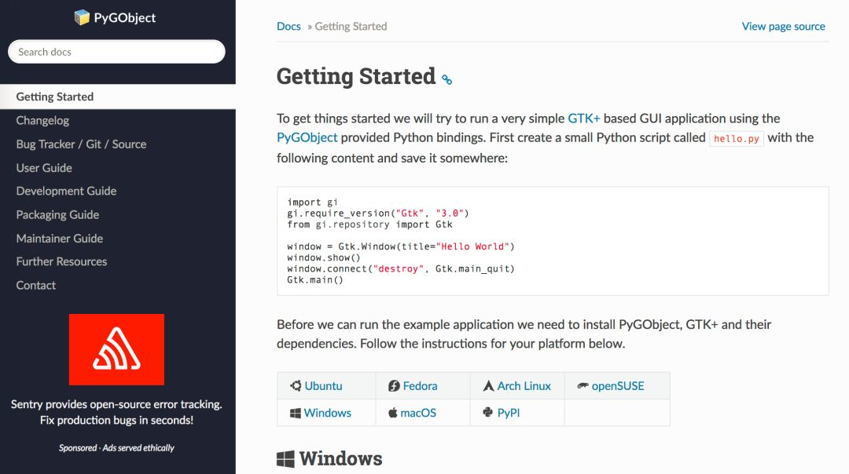Click the View page source link
Image resolution: width=849 pixels, height=474 pixels.
[x=783, y=26]
